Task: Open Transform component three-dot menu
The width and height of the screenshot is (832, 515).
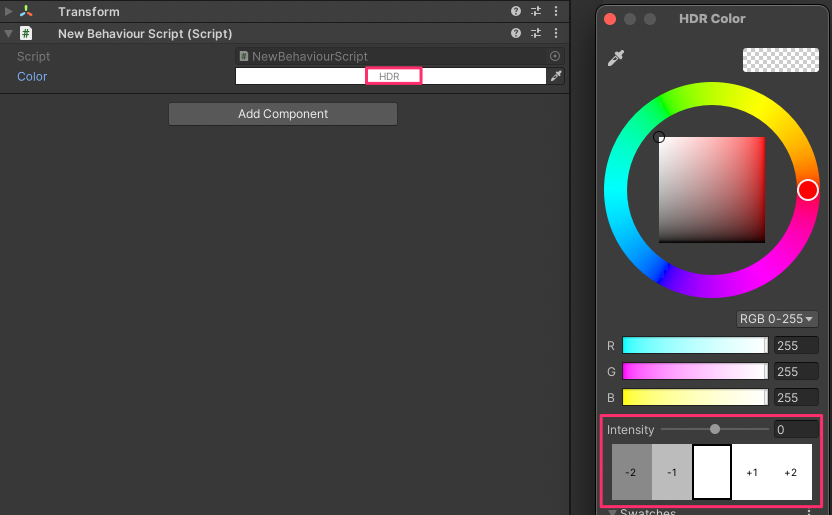Action: (556, 11)
